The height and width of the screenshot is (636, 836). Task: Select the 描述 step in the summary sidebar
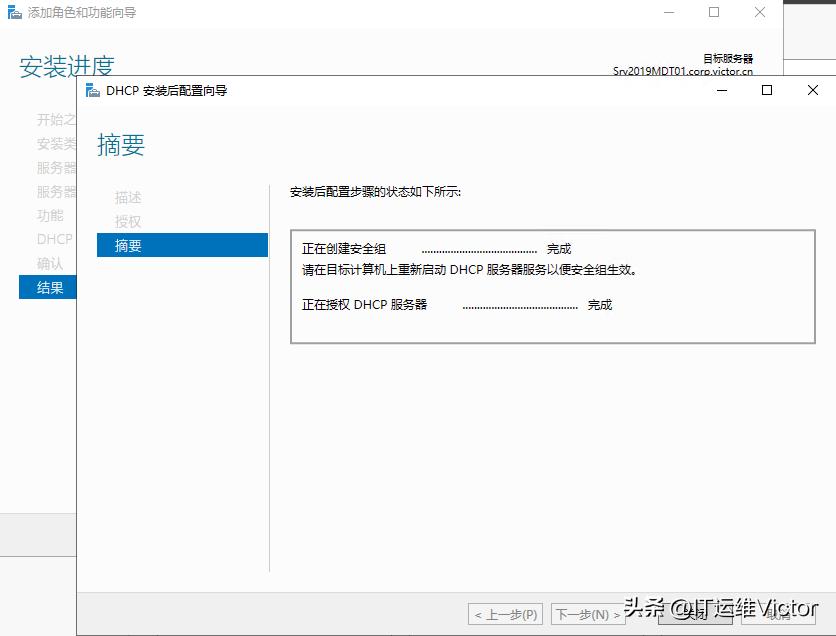click(x=128, y=197)
